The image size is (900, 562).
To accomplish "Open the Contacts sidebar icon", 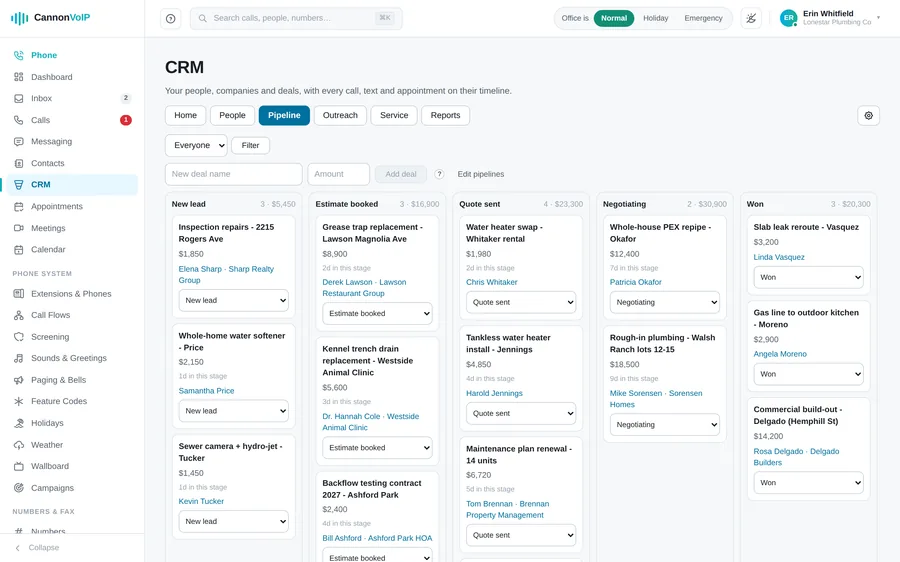I will coord(19,163).
